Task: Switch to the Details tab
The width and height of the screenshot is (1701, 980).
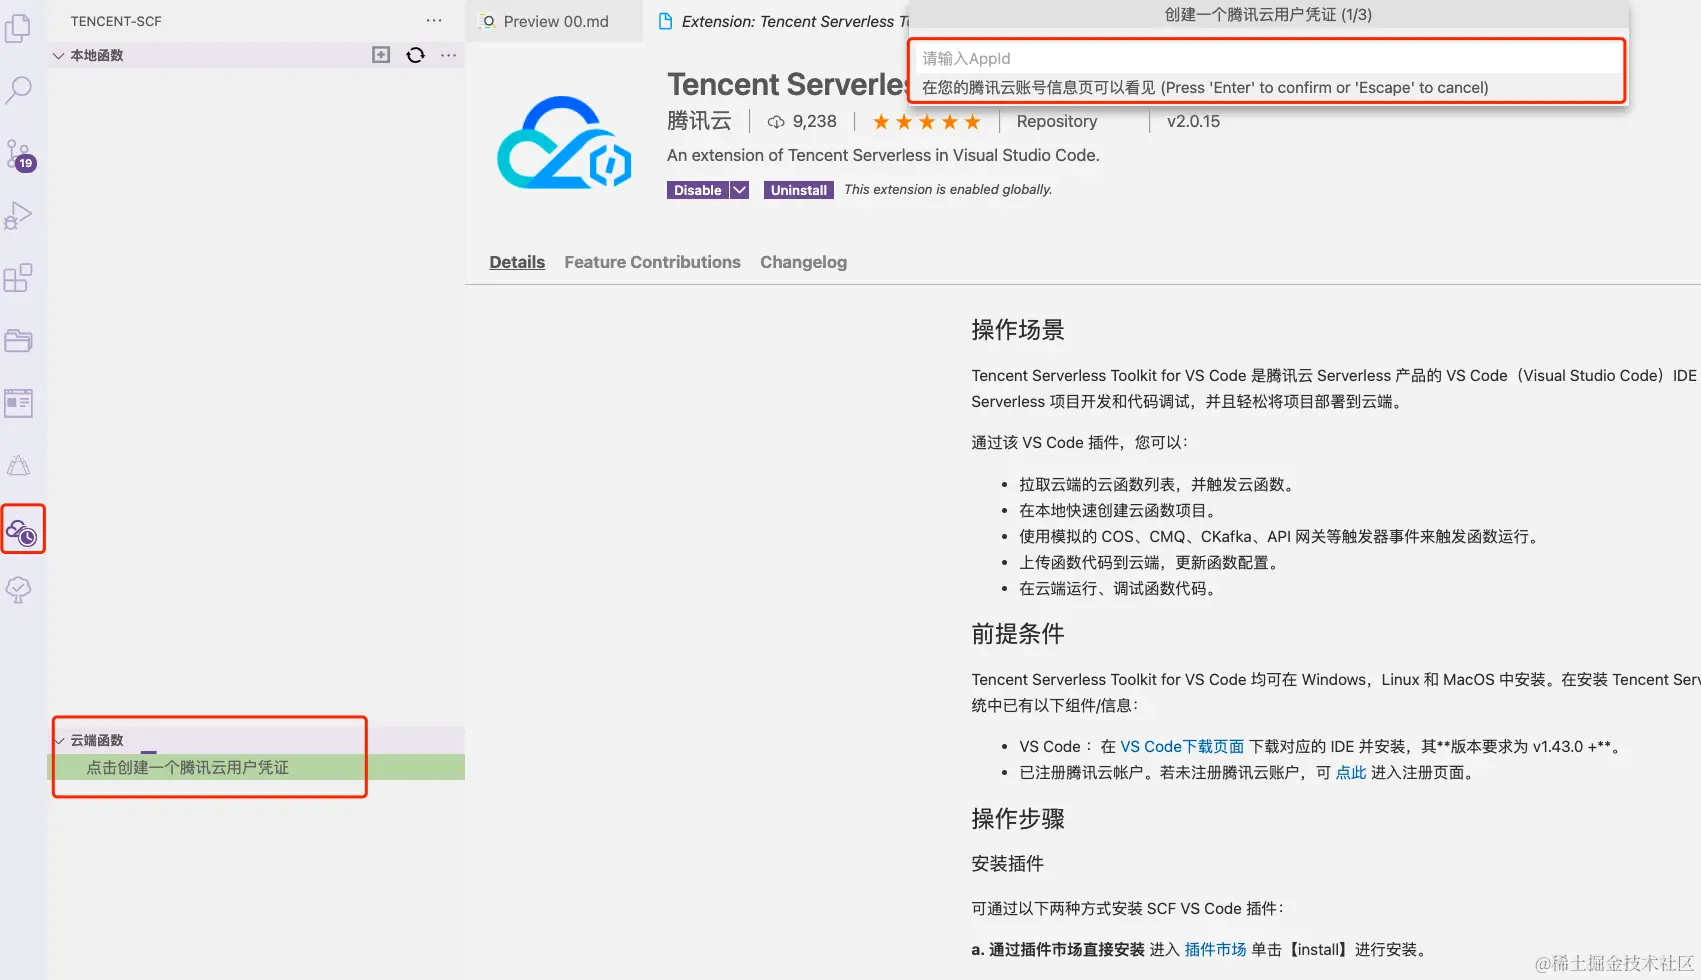Action: [517, 262]
